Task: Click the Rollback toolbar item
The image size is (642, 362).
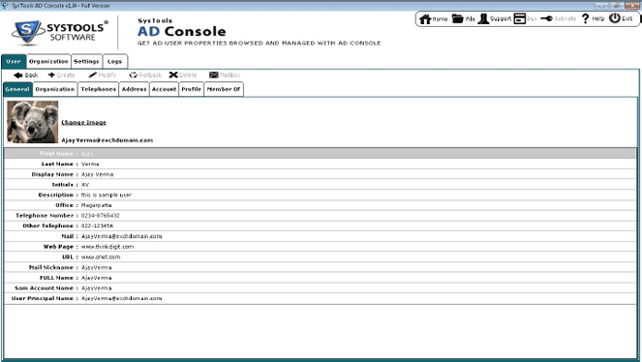Action: pyautogui.click(x=145, y=75)
